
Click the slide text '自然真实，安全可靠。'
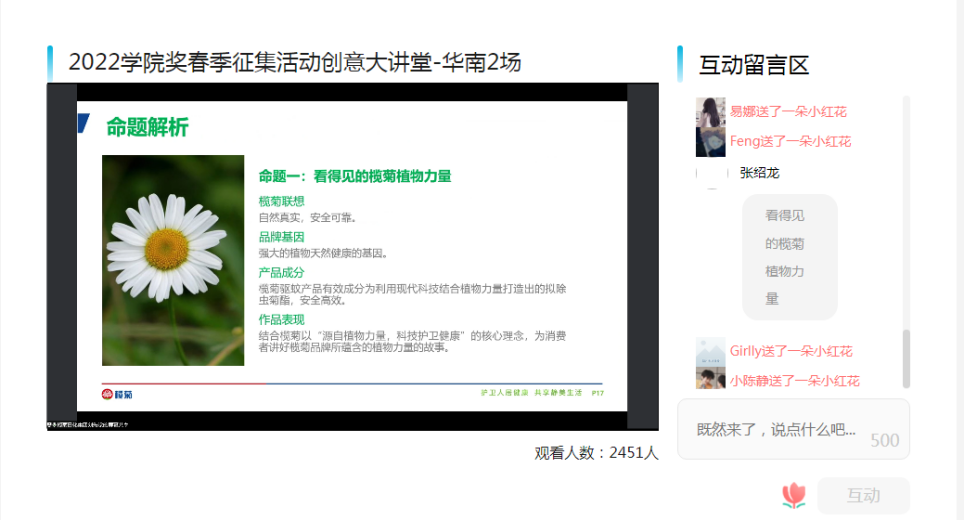(x=308, y=218)
